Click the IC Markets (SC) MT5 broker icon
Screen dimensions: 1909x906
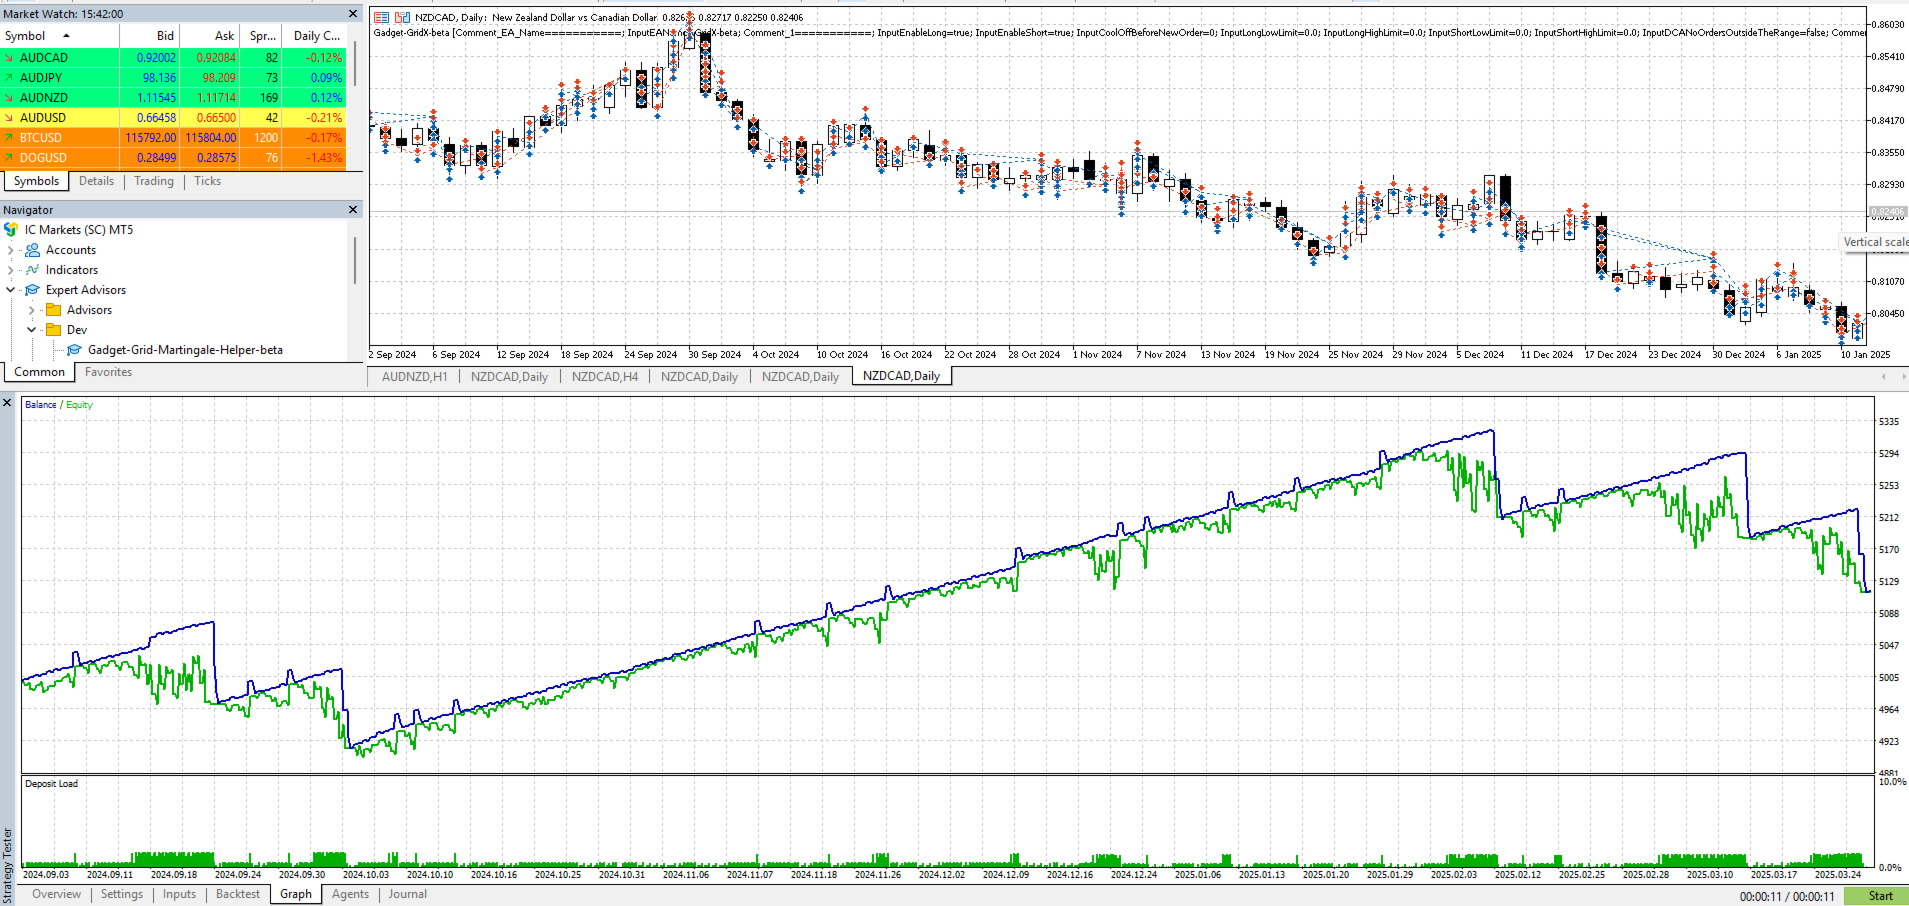[x=11, y=230]
